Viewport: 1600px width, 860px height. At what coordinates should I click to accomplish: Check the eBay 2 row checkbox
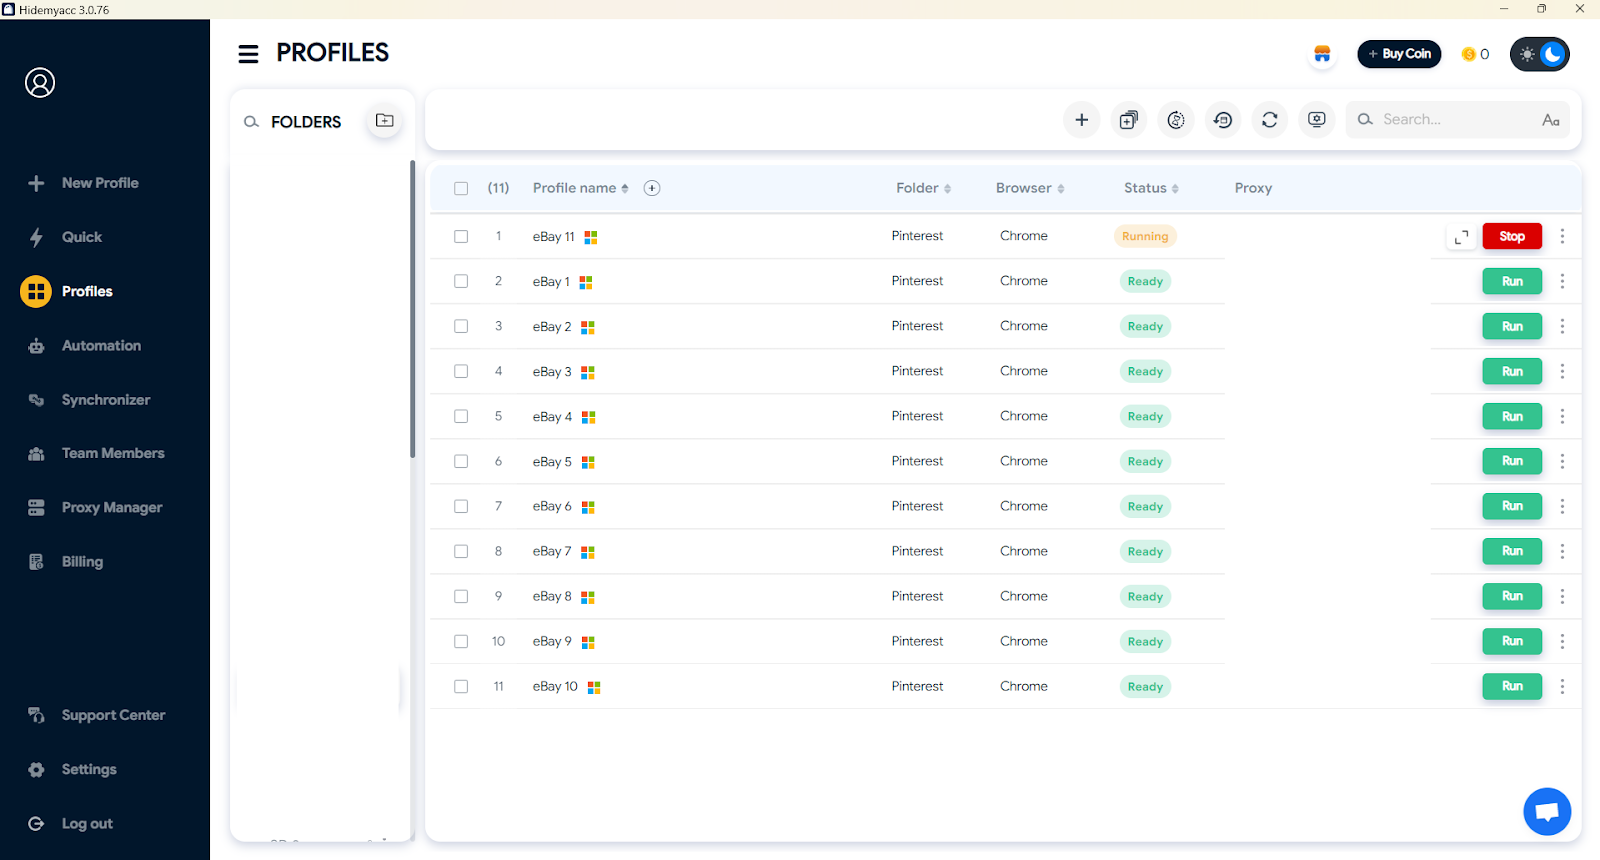461,327
